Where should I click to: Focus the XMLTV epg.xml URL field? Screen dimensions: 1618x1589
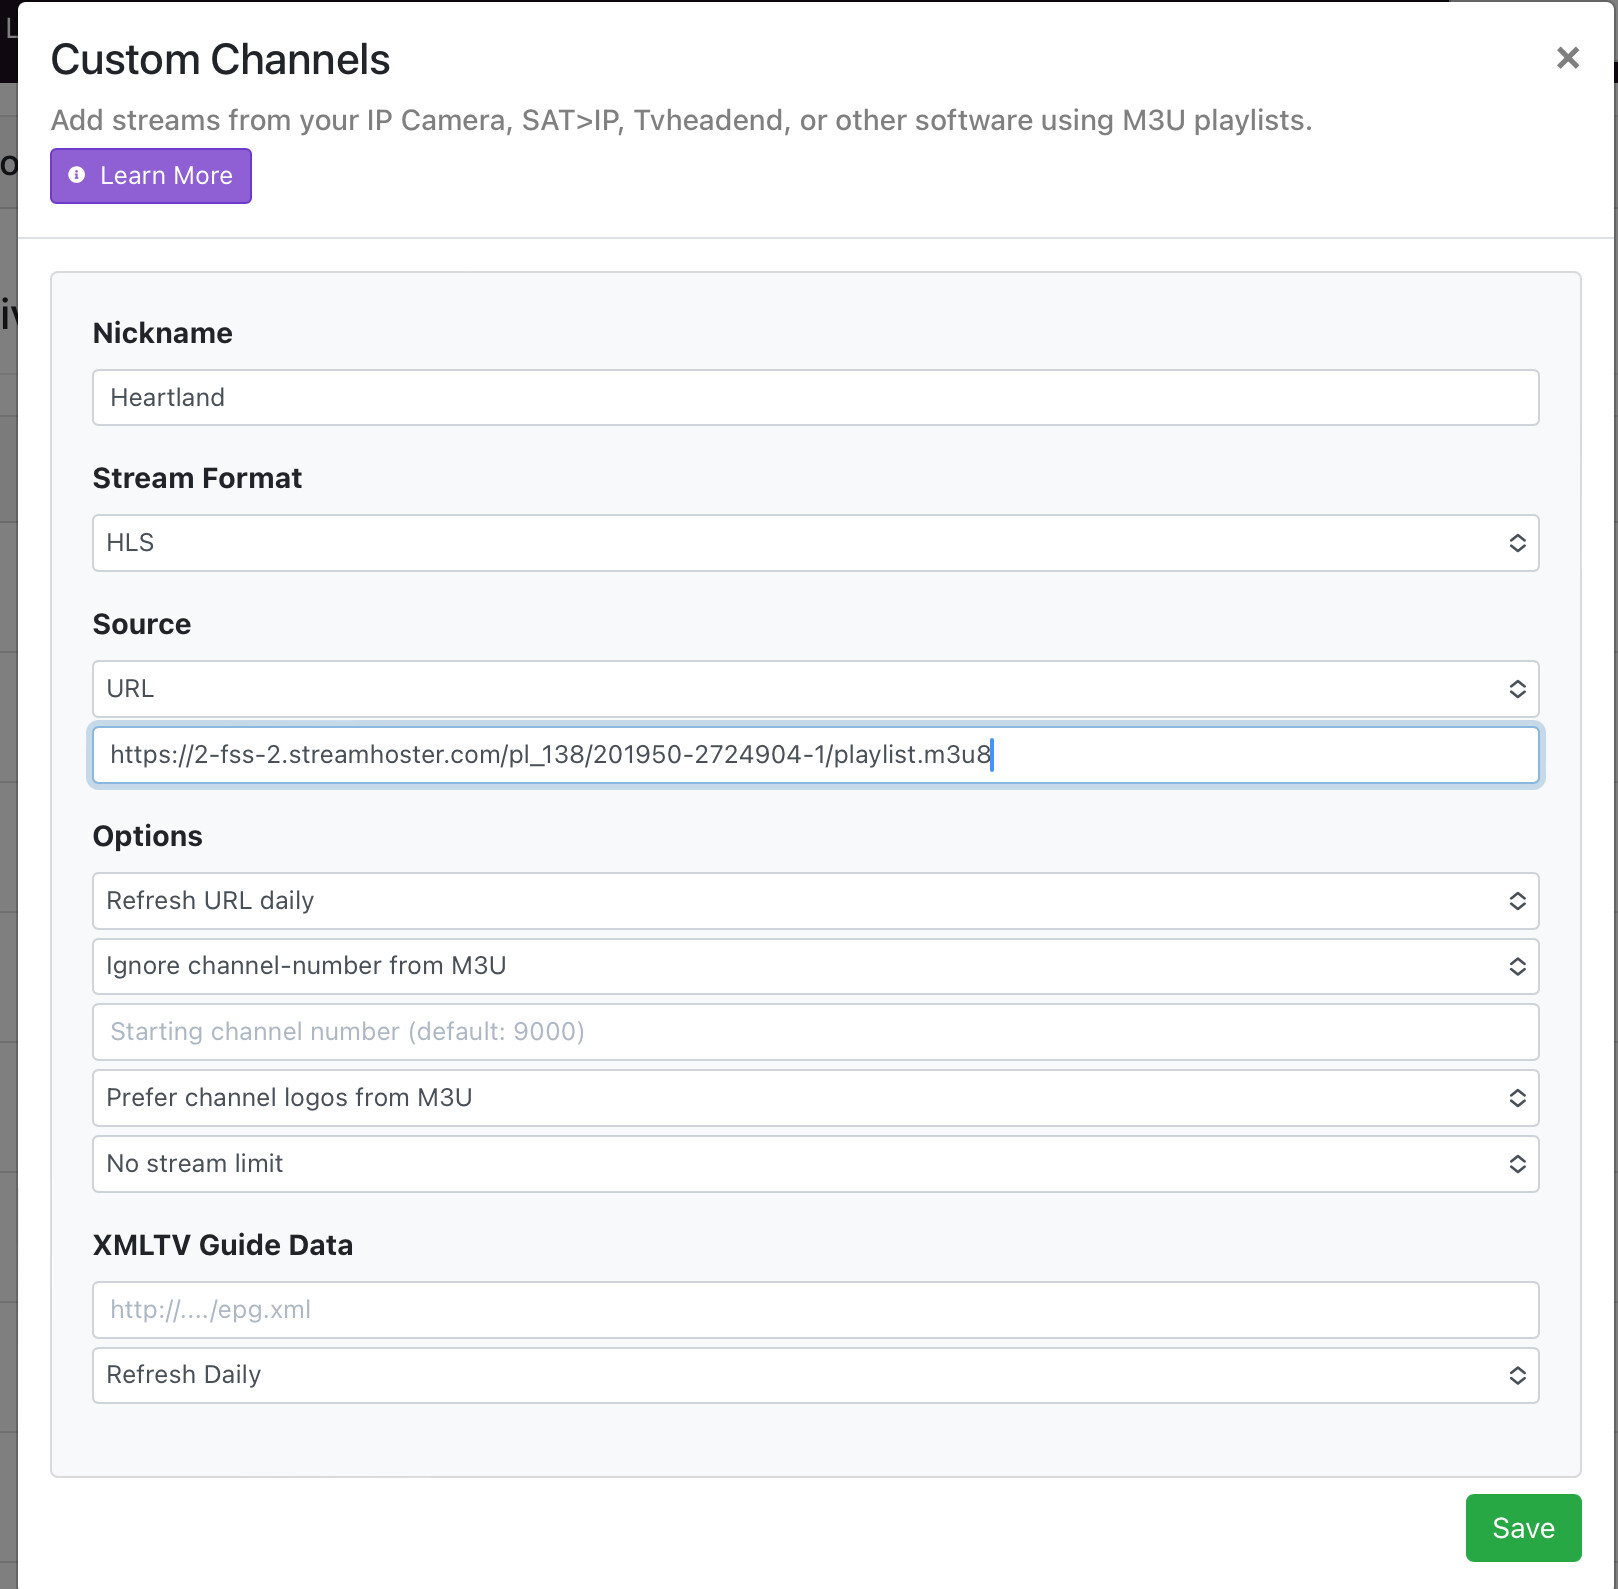[x=814, y=1310]
